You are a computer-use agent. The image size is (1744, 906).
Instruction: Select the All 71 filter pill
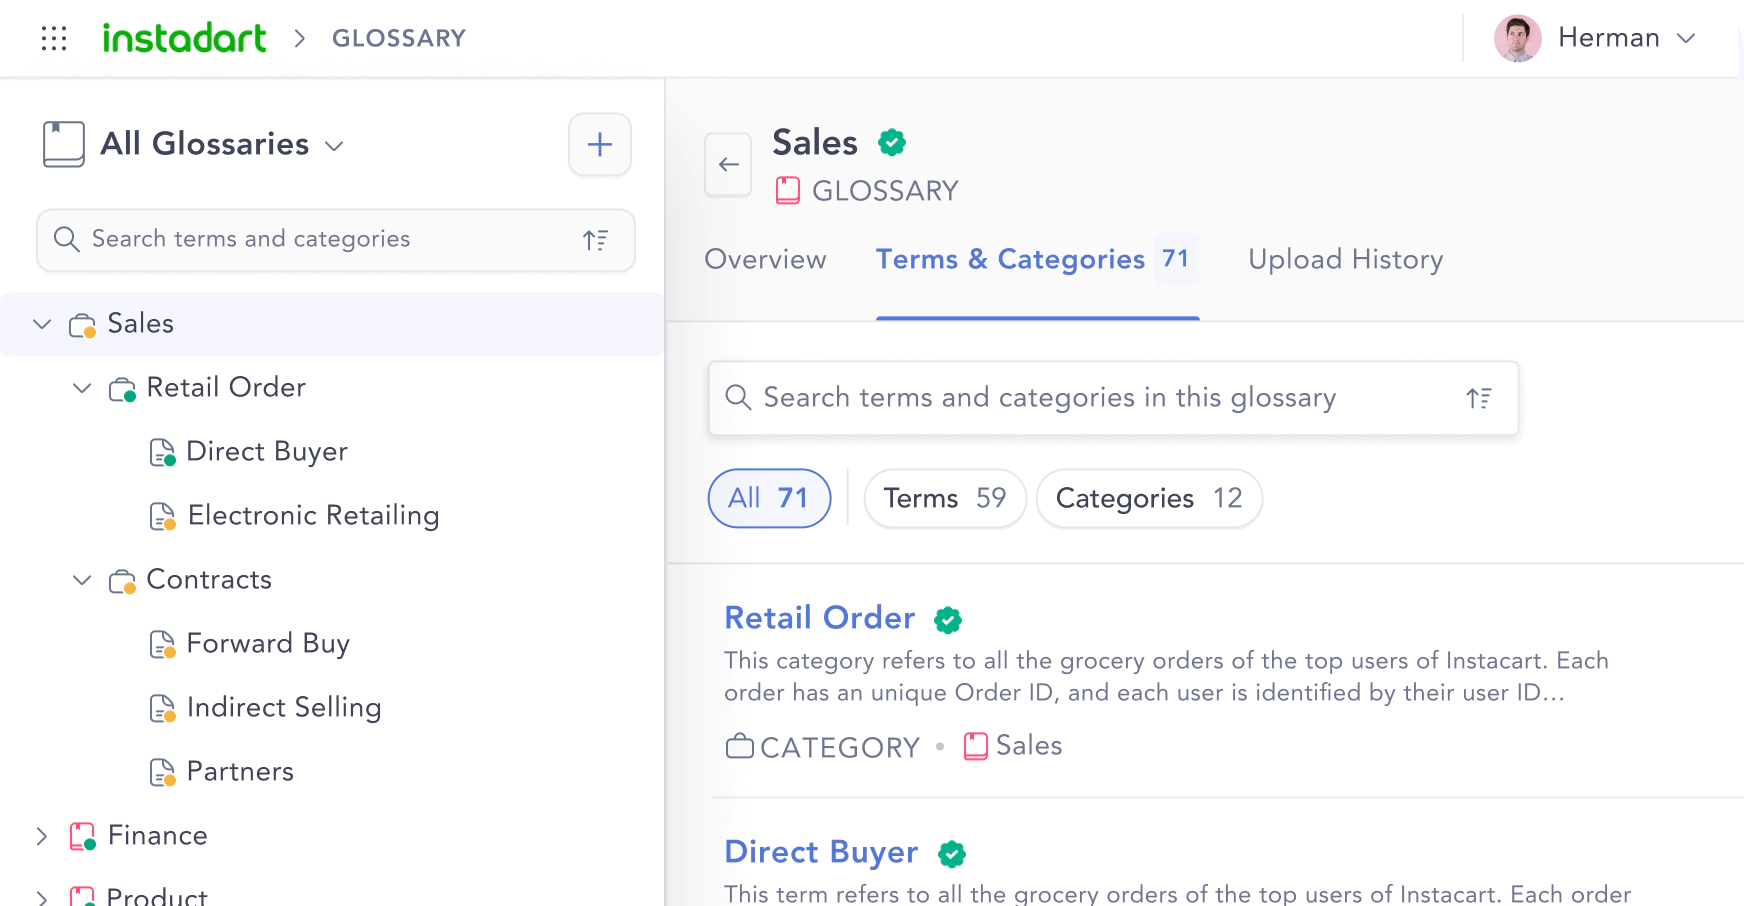click(769, 498)
